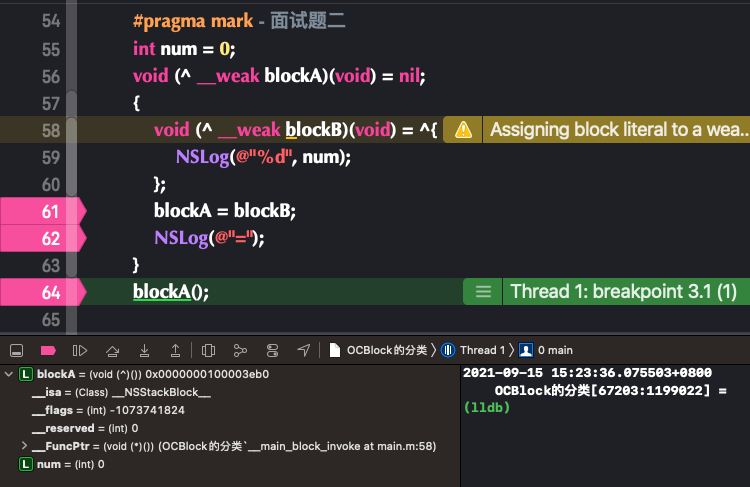Simulate location arrow icon
Viewport: 750px width, 487px height.
304,351
